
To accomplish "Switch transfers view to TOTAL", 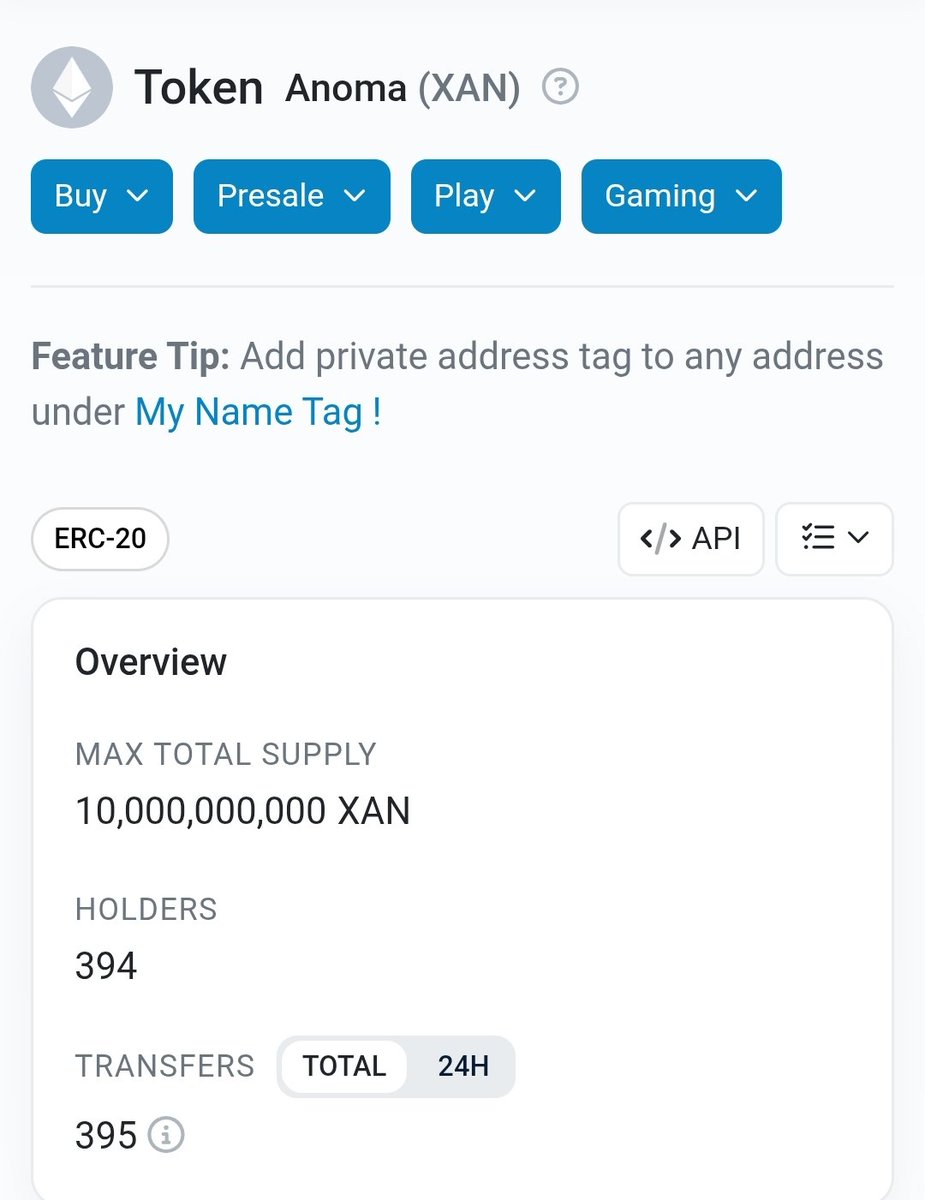I will [x=344, y=1066].
